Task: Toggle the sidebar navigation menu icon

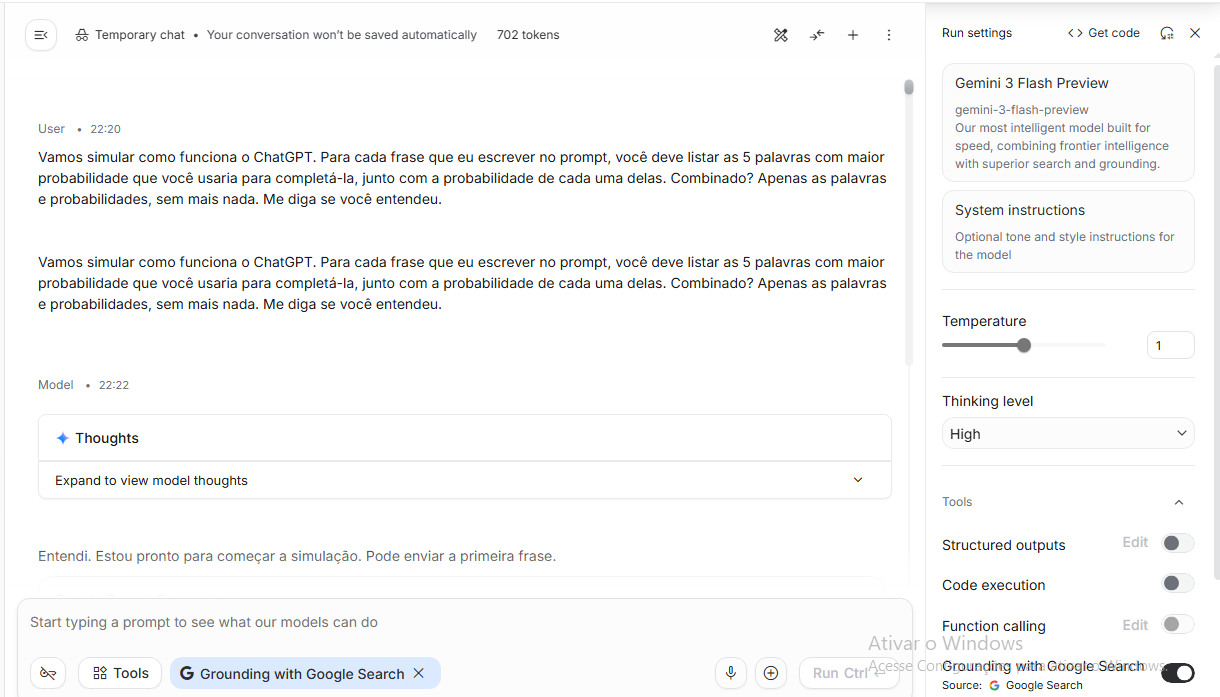Action: coord(41,35)
